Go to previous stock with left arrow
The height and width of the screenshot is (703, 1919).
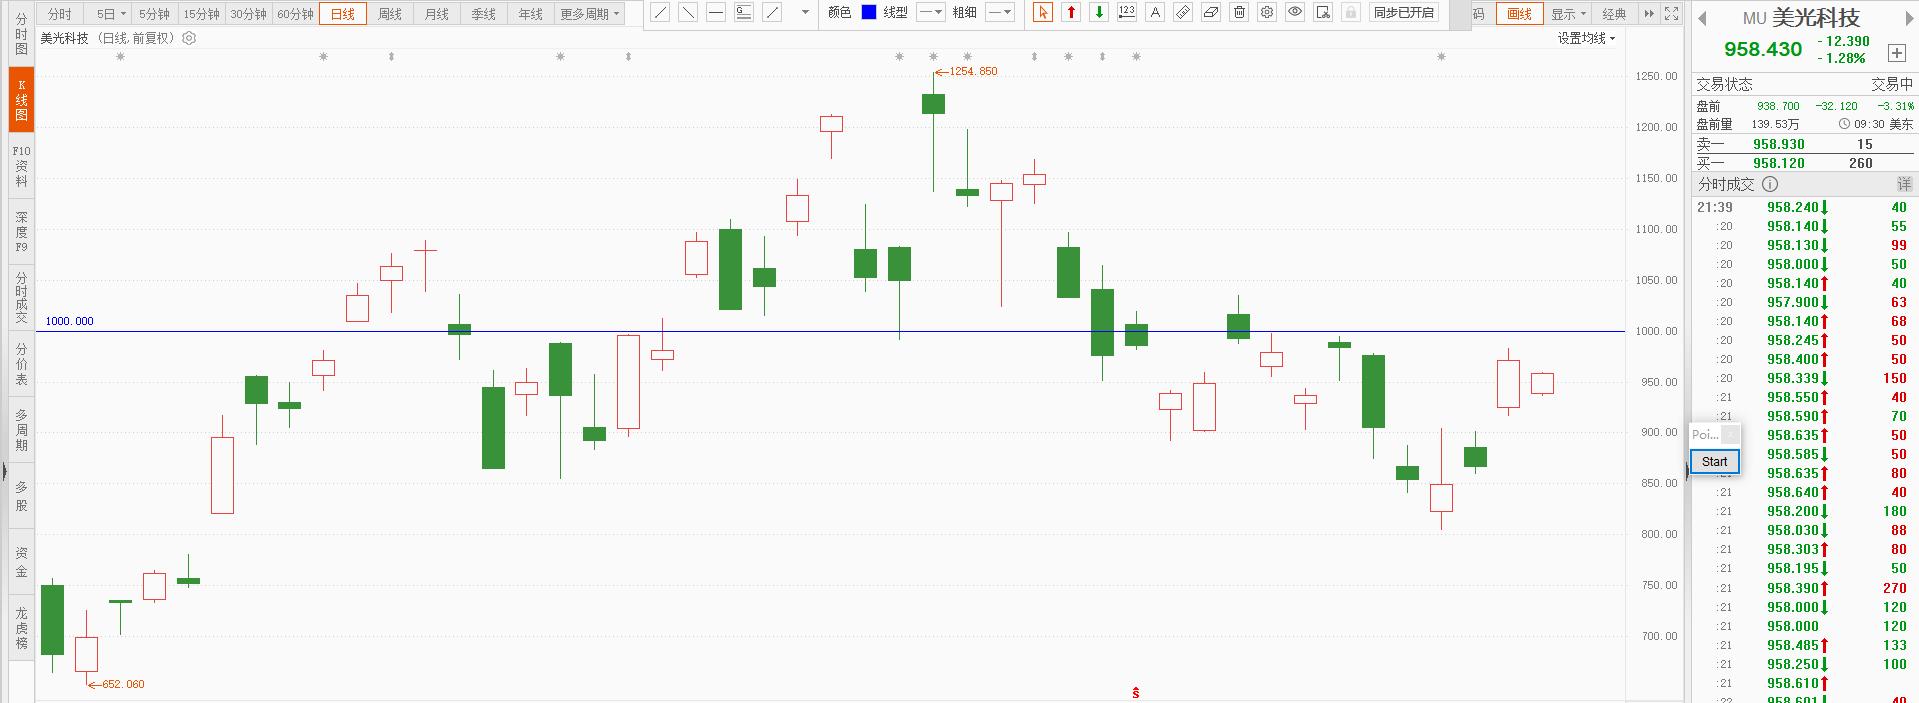(1703, 18)
